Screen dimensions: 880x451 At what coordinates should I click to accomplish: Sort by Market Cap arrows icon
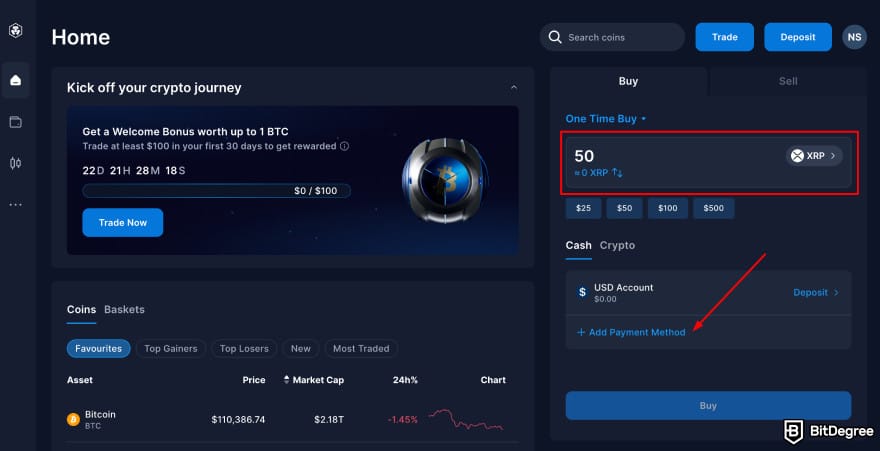click(x=286, y=380)
